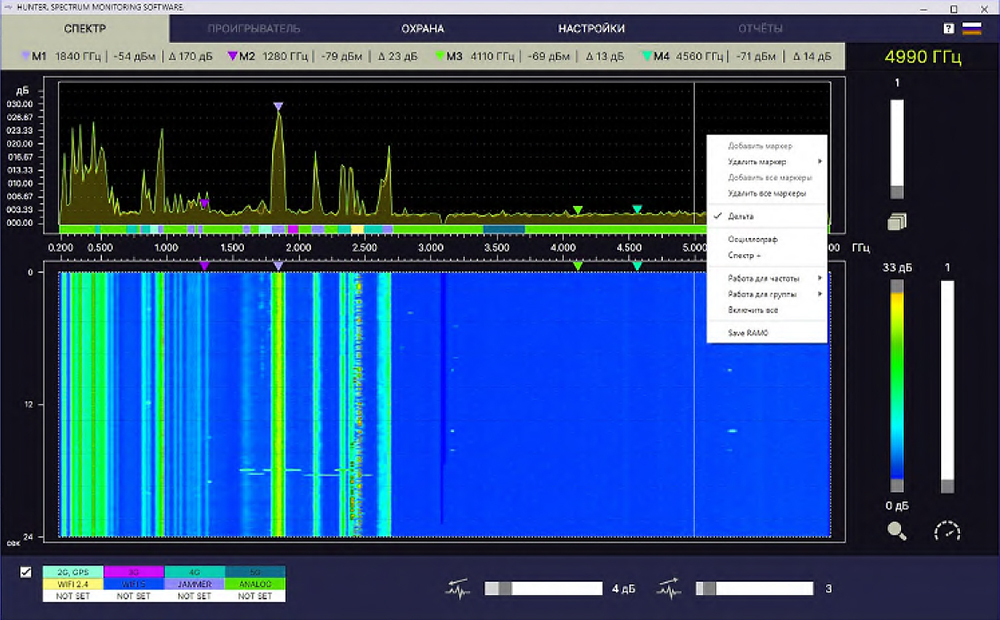1000x620 pixels.
Task: Click the M3 green marker triangle in header
Action: 440,57
